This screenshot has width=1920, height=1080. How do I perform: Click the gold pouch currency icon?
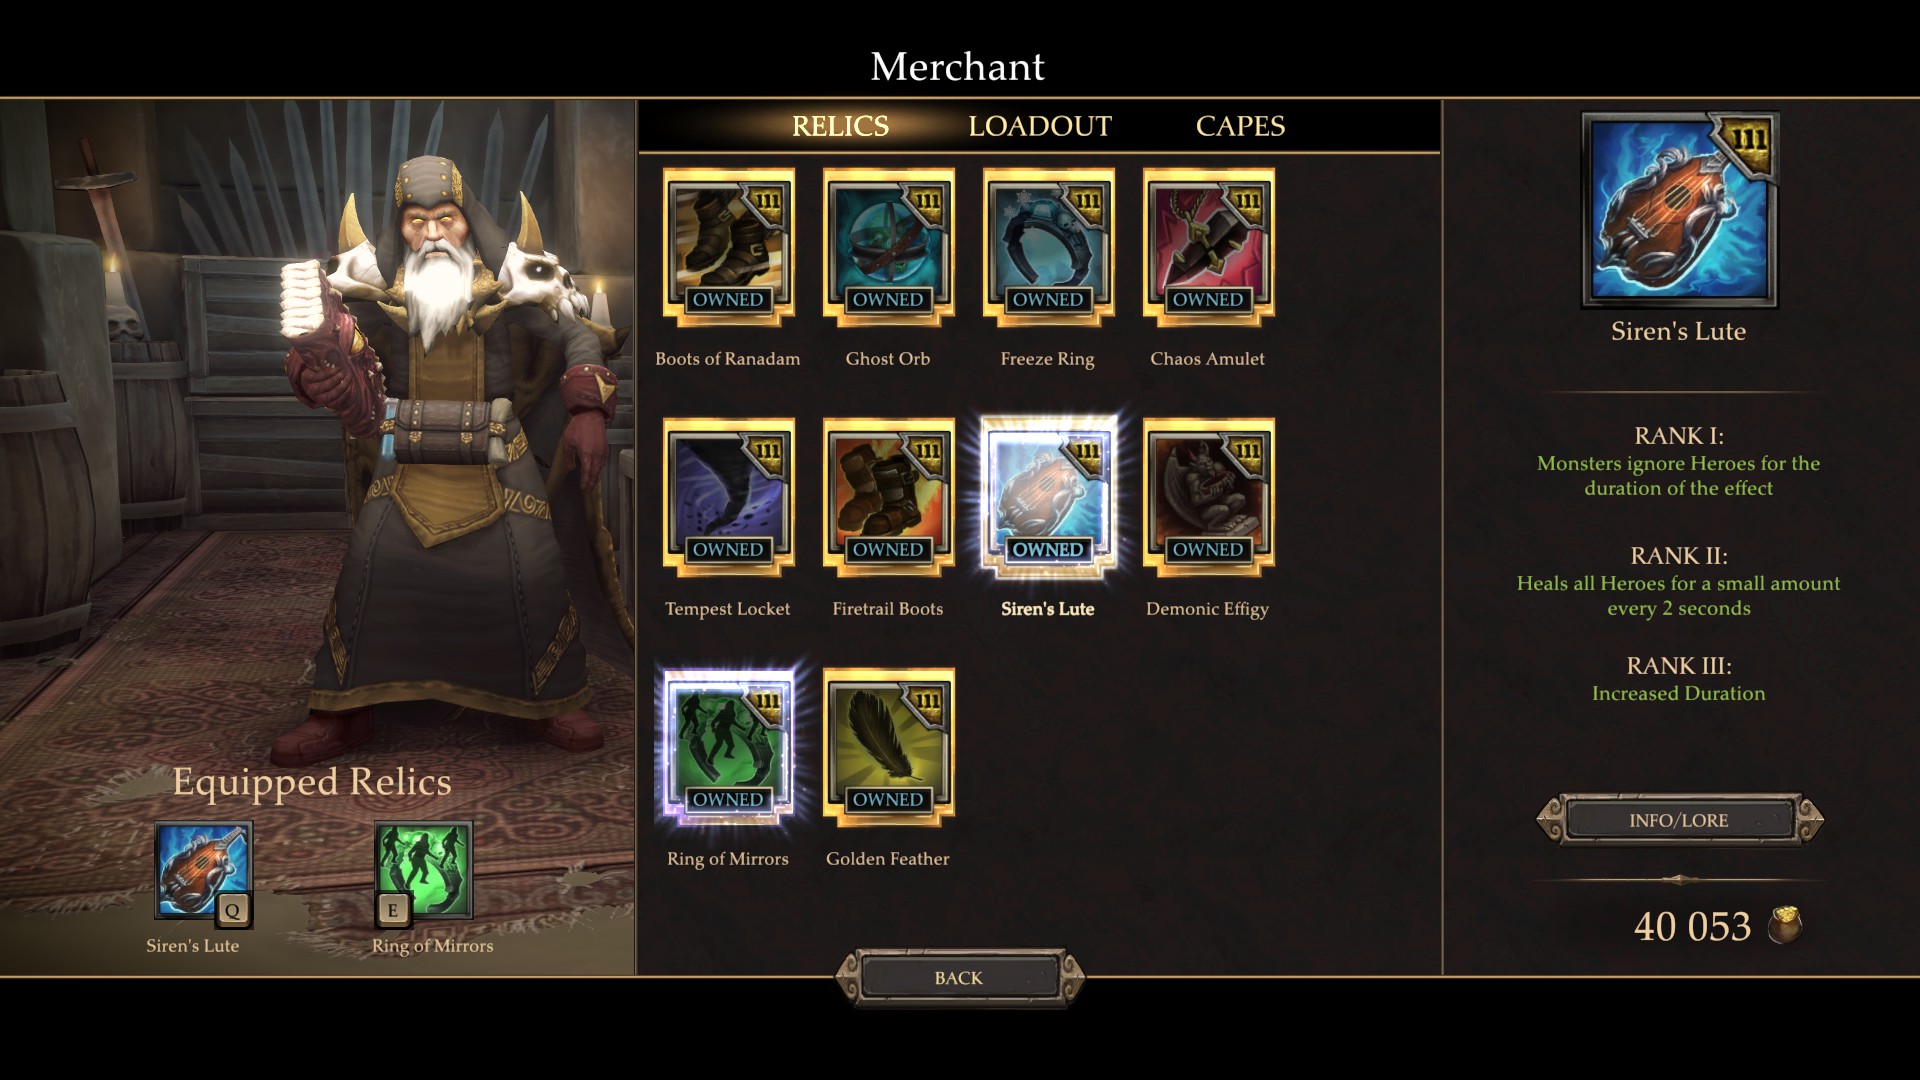click(1785, 925)
